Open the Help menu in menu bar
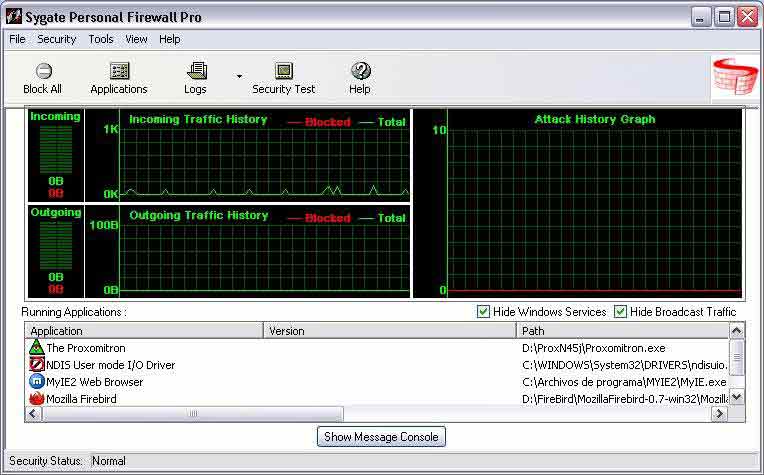 tap(170, 39)
